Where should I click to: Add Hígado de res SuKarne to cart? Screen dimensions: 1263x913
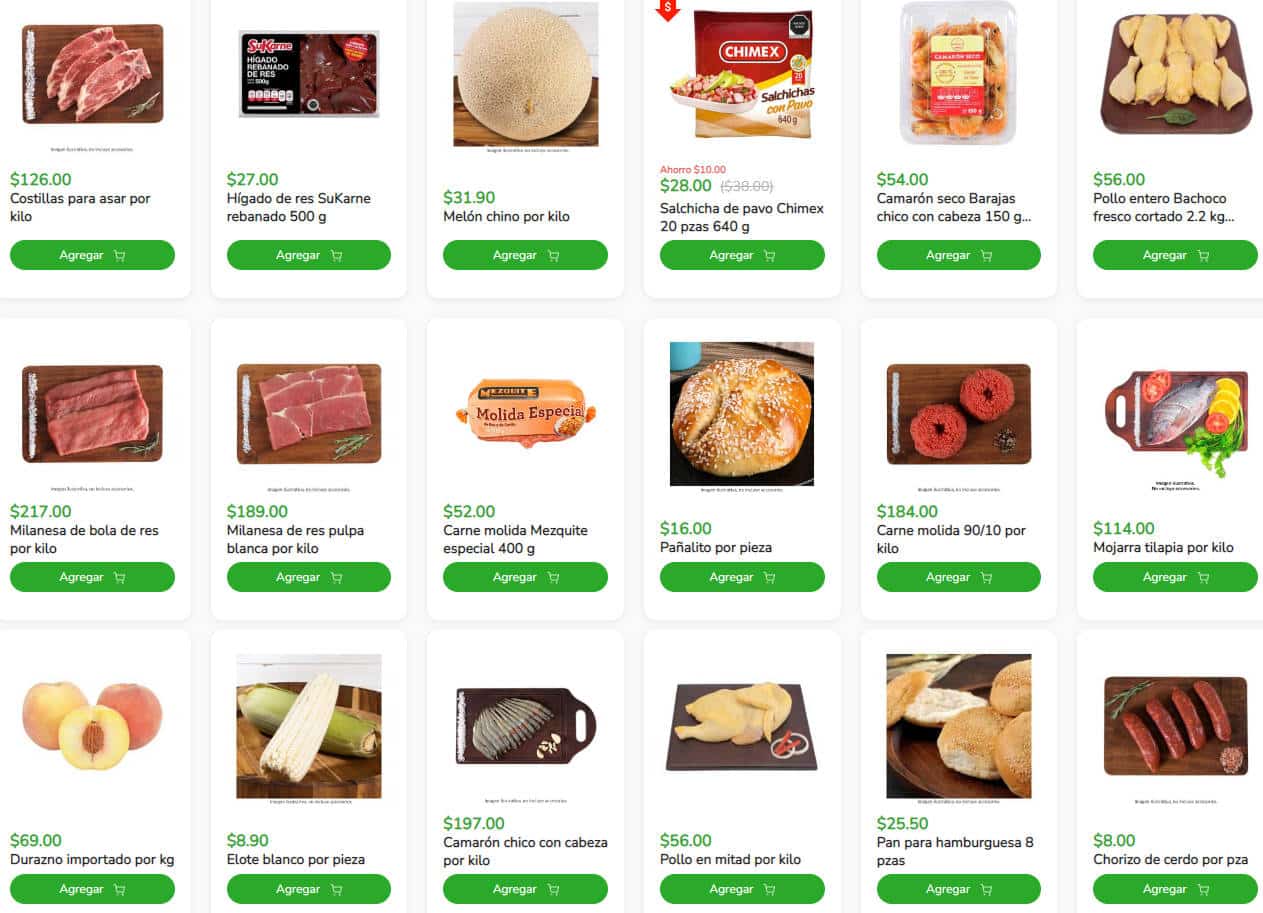tap(309, 255)
